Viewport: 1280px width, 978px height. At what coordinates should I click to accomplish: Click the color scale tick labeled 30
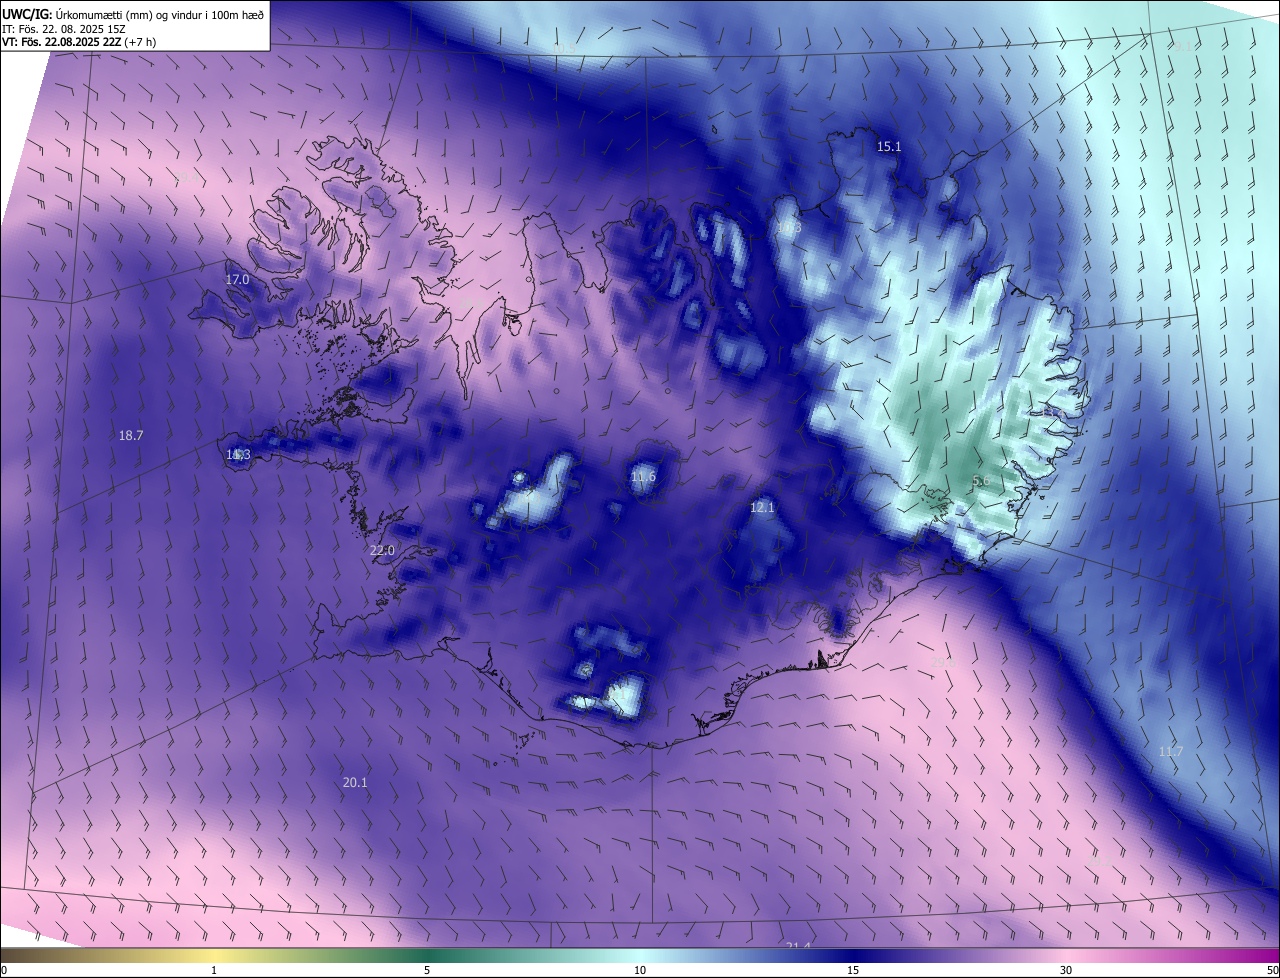point(1066,970)
